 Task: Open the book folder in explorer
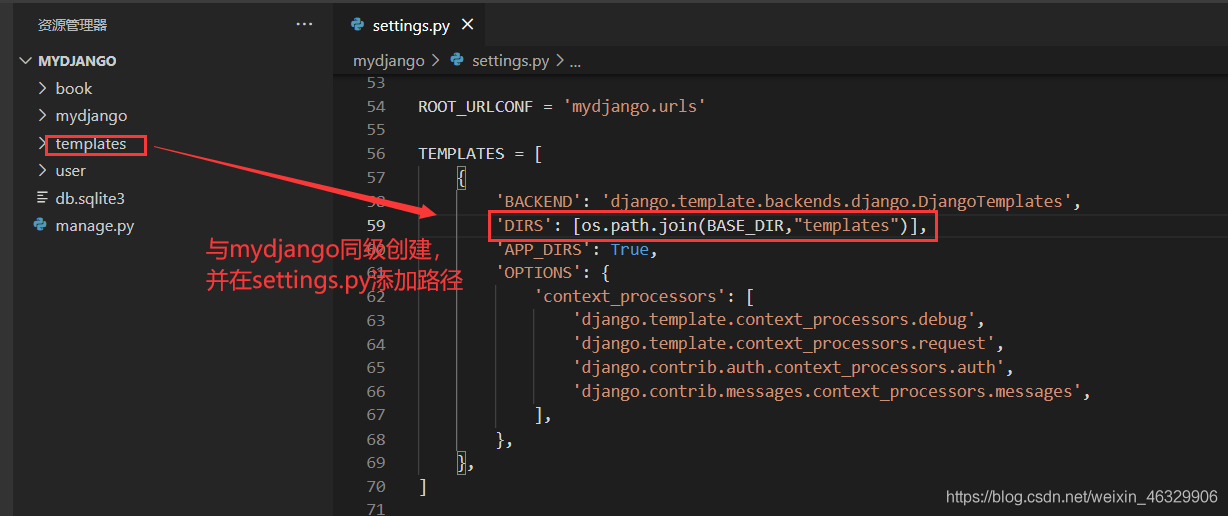[74, 88]
